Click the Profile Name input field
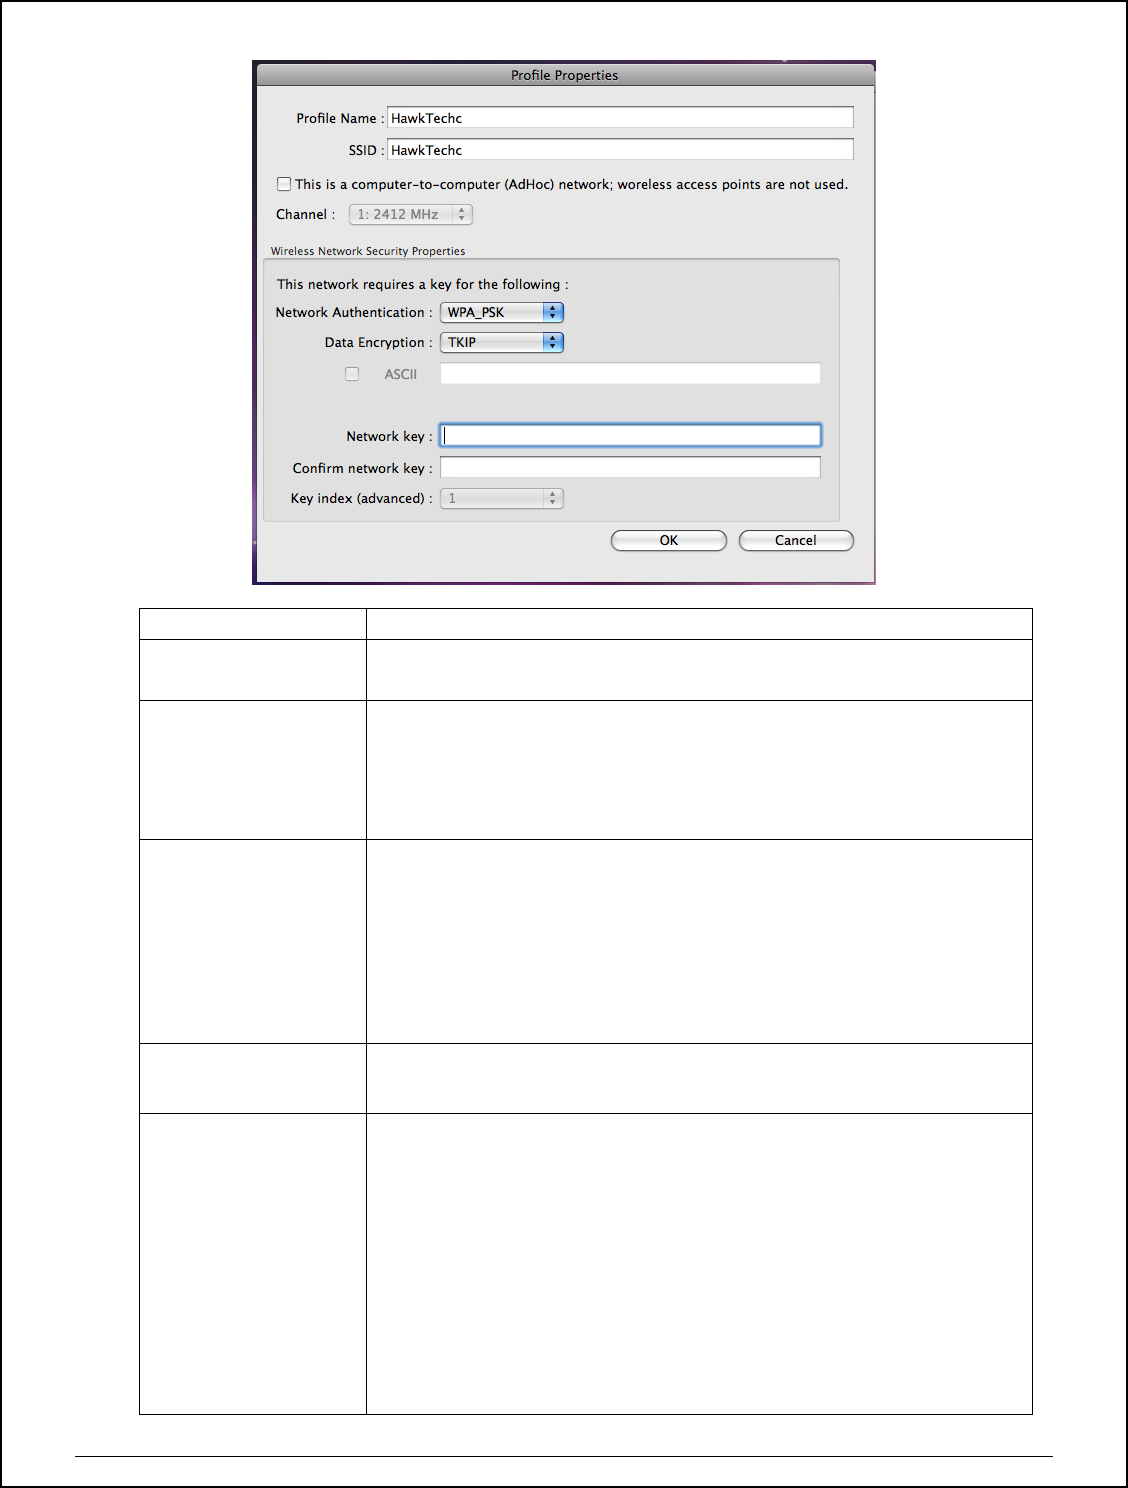The image size is (1128, 1488). (x=620, y=118)
